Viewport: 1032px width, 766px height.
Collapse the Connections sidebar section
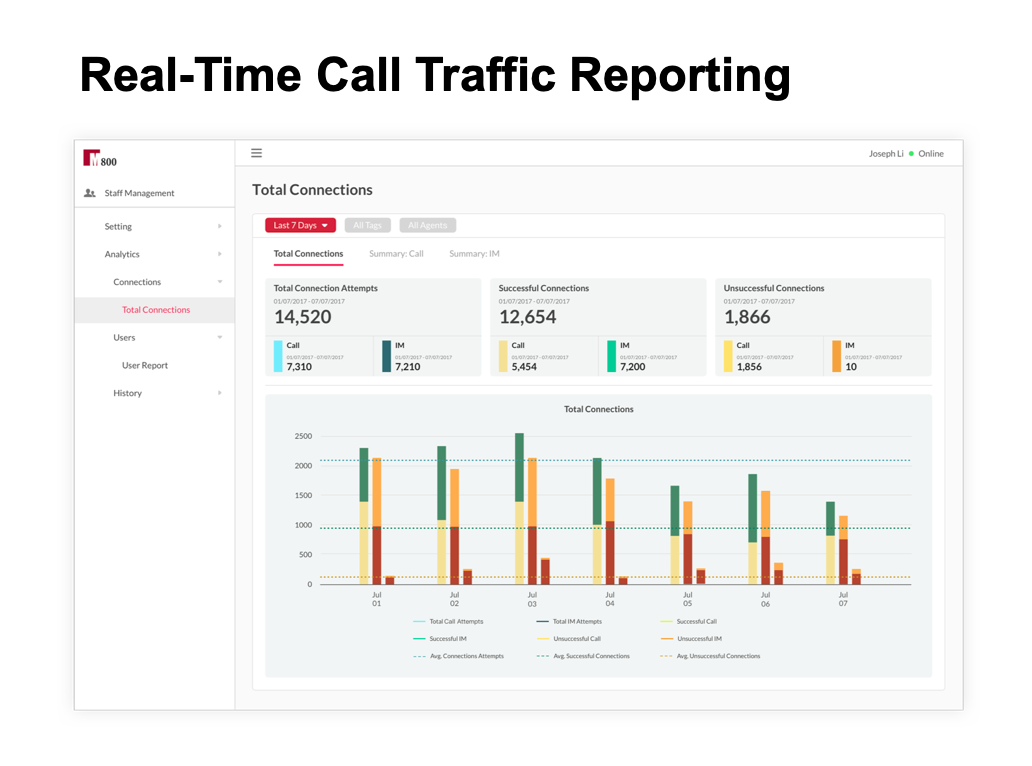click(x=137, y=281)
